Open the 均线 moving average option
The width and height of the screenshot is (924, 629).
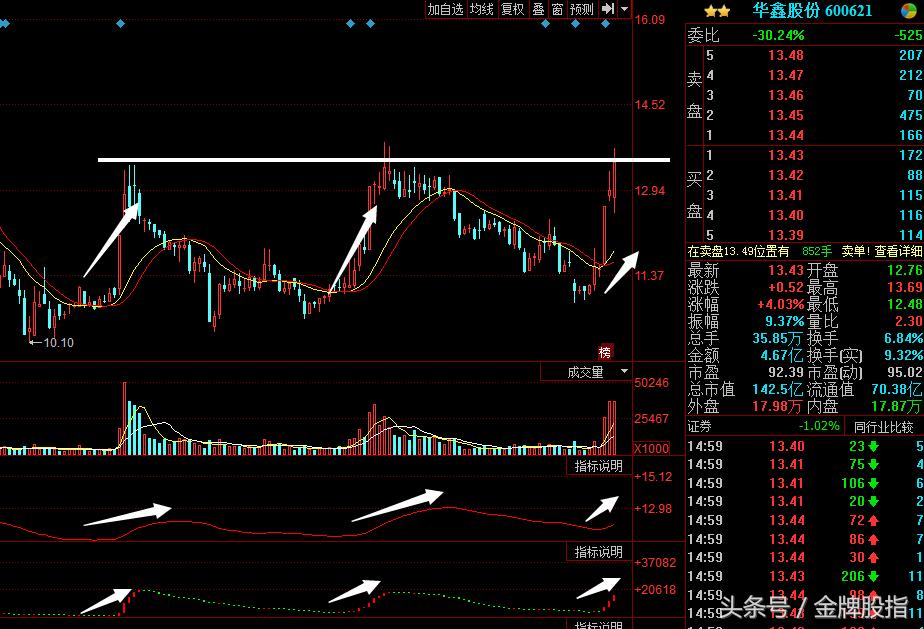[x=481, y=9]
